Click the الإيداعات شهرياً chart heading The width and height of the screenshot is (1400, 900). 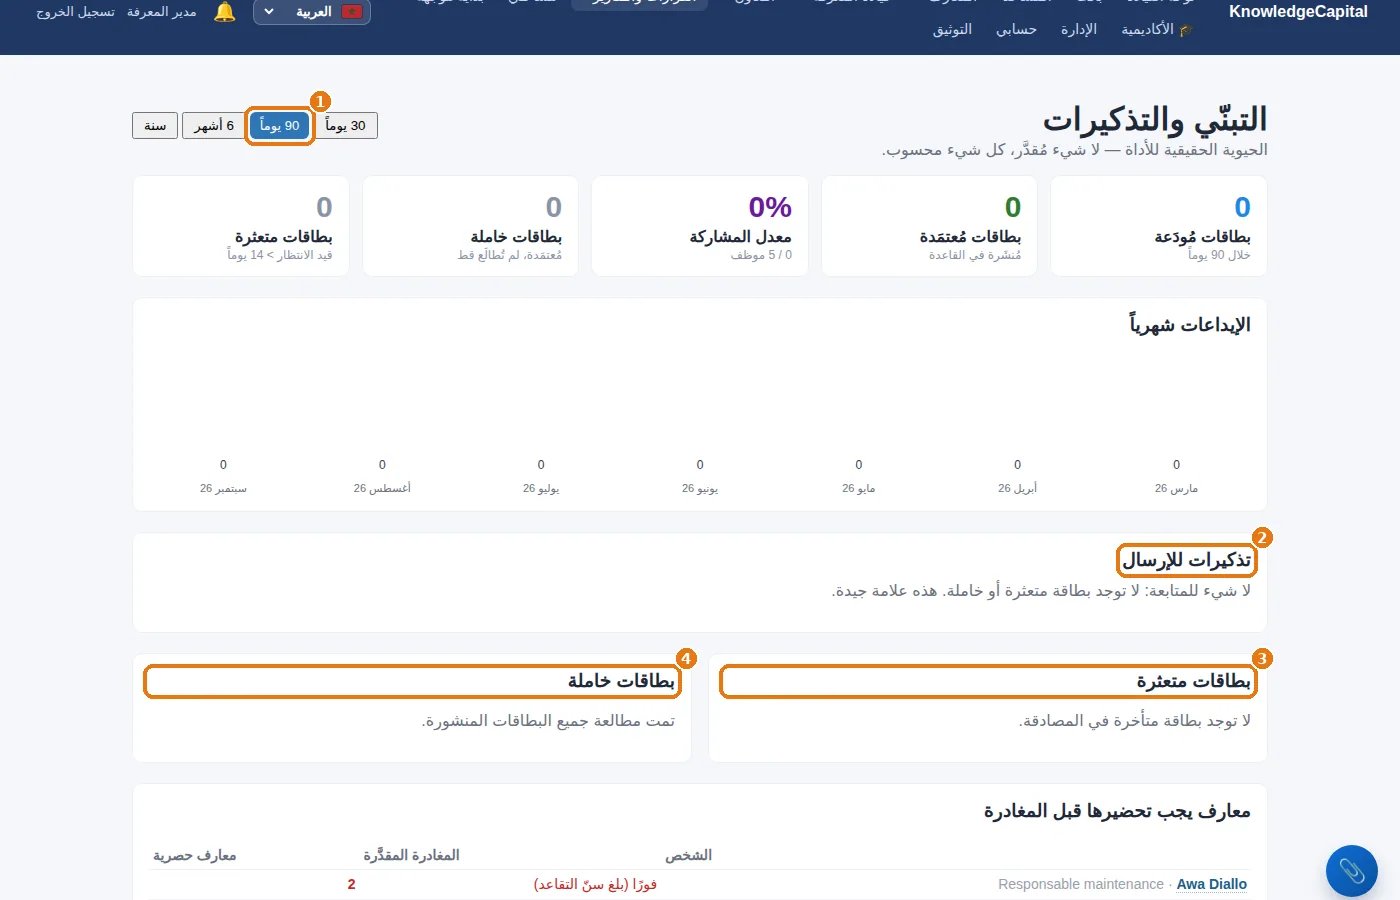click(x=1190, y=325)
